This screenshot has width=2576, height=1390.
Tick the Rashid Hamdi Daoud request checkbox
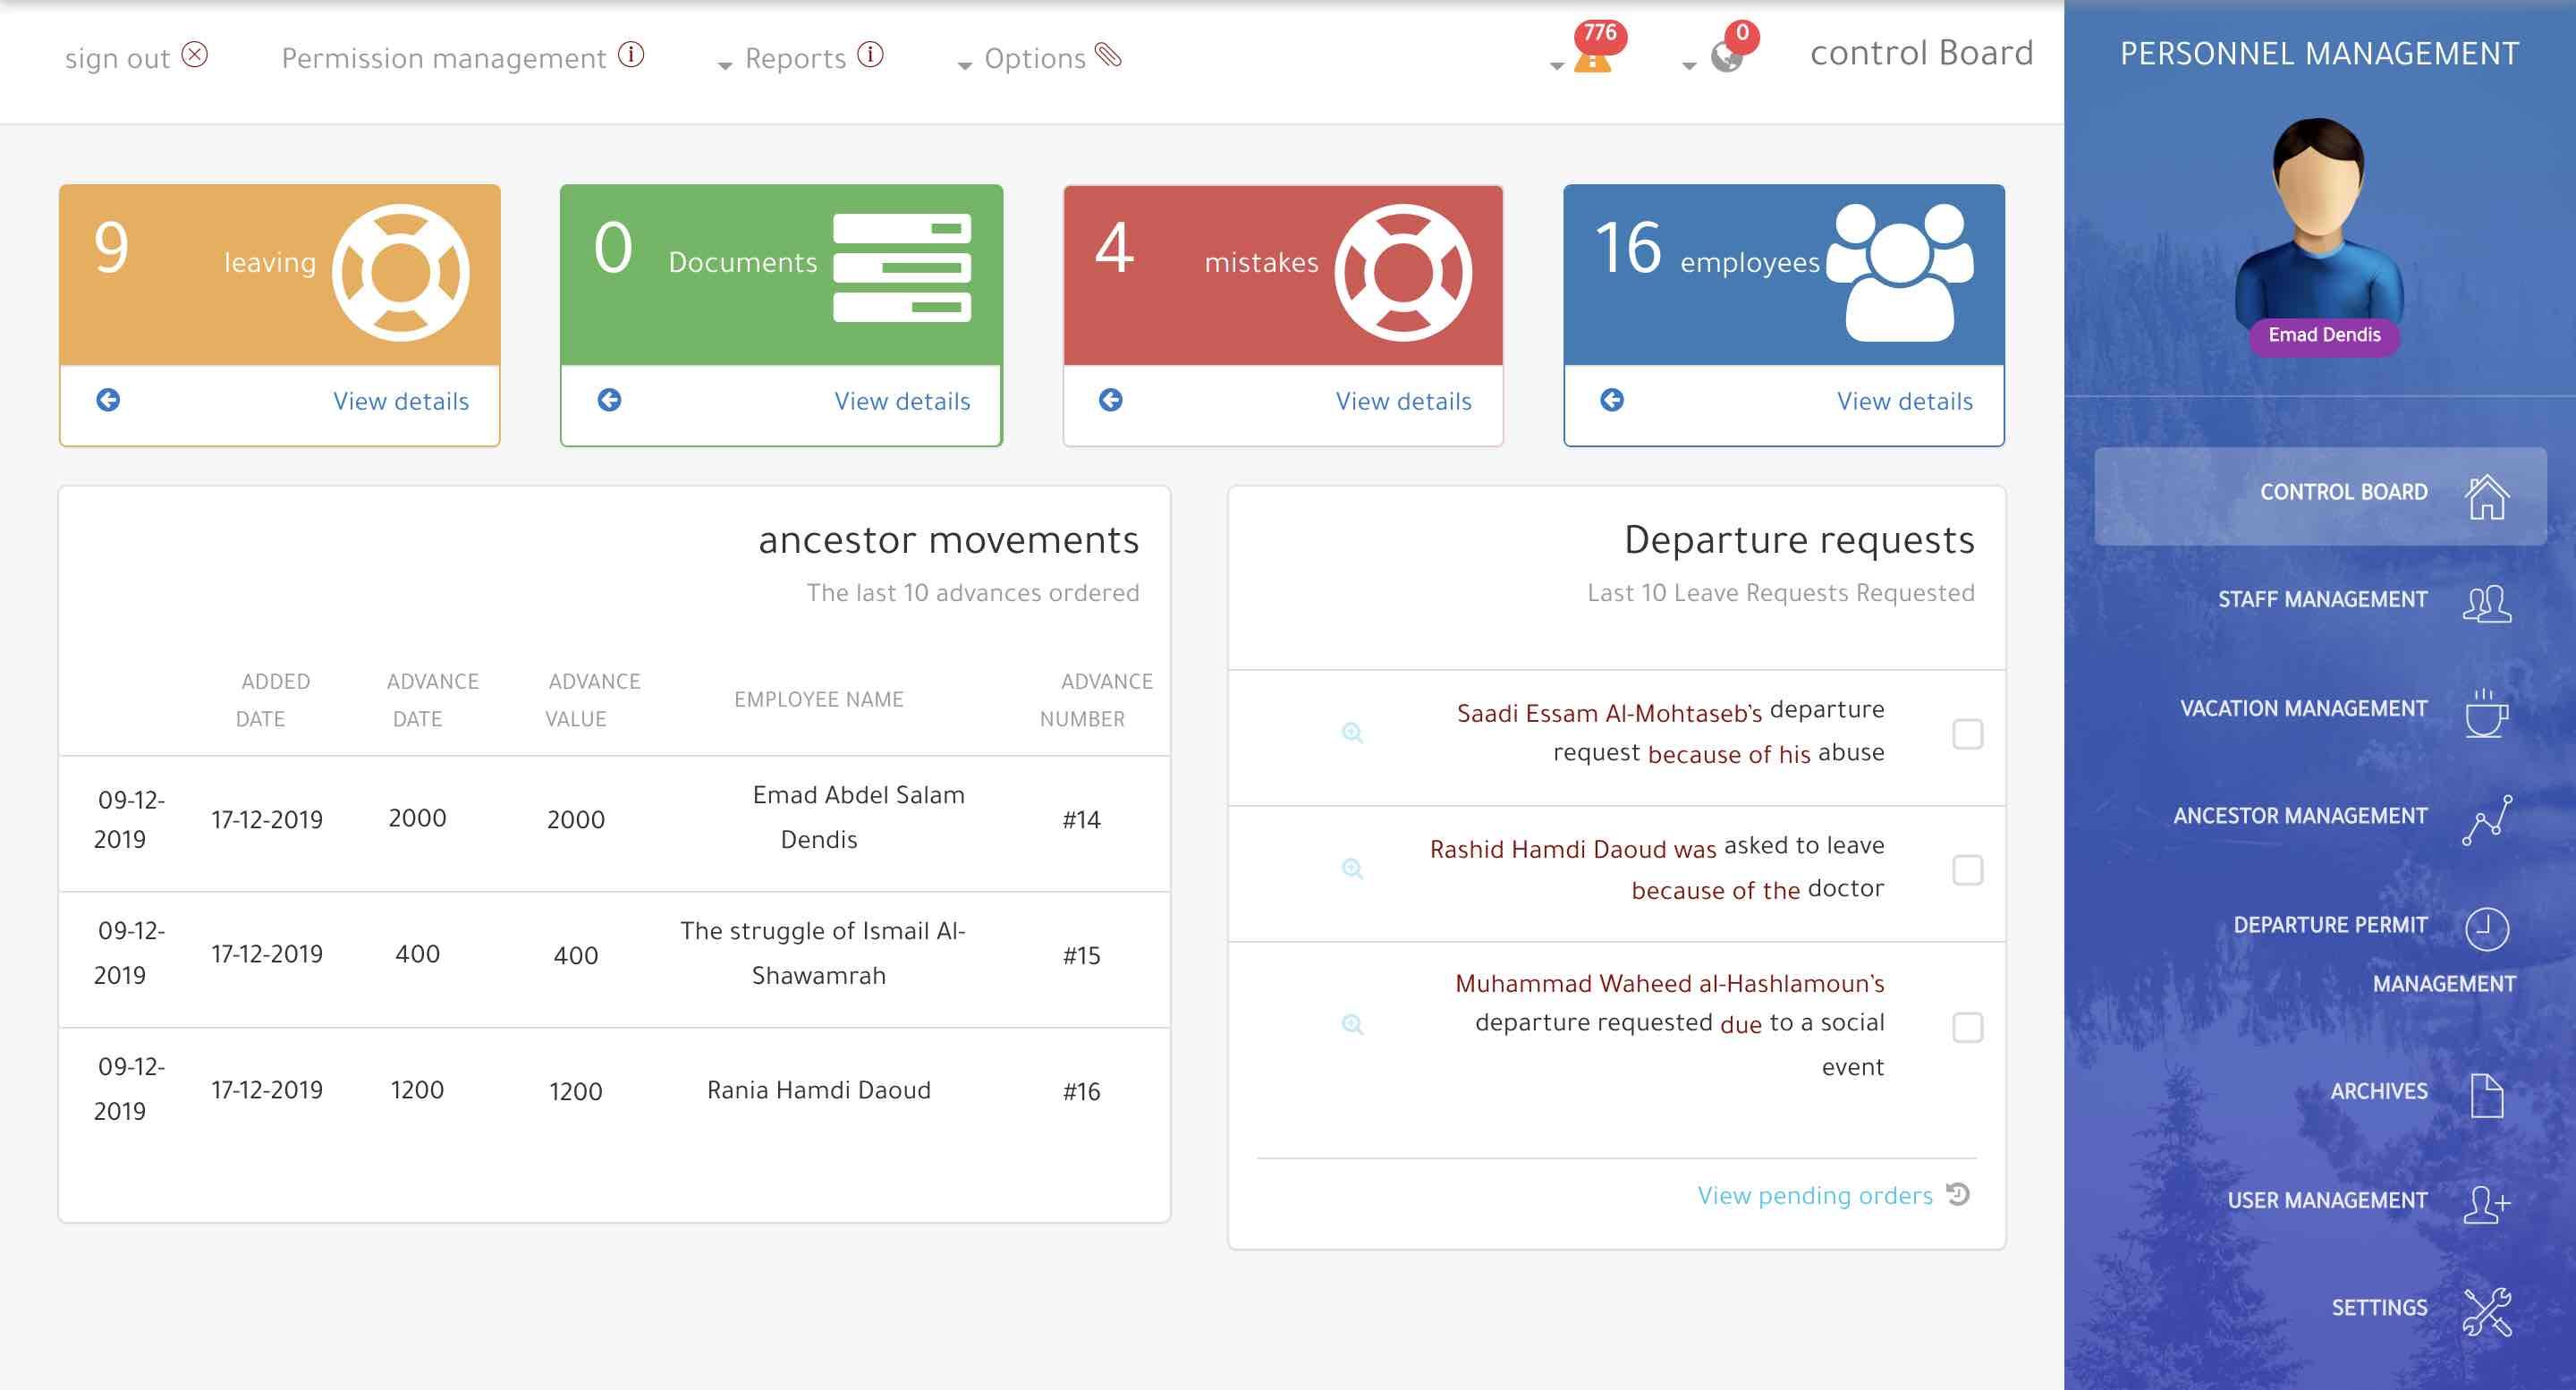tap(1967, 870)
